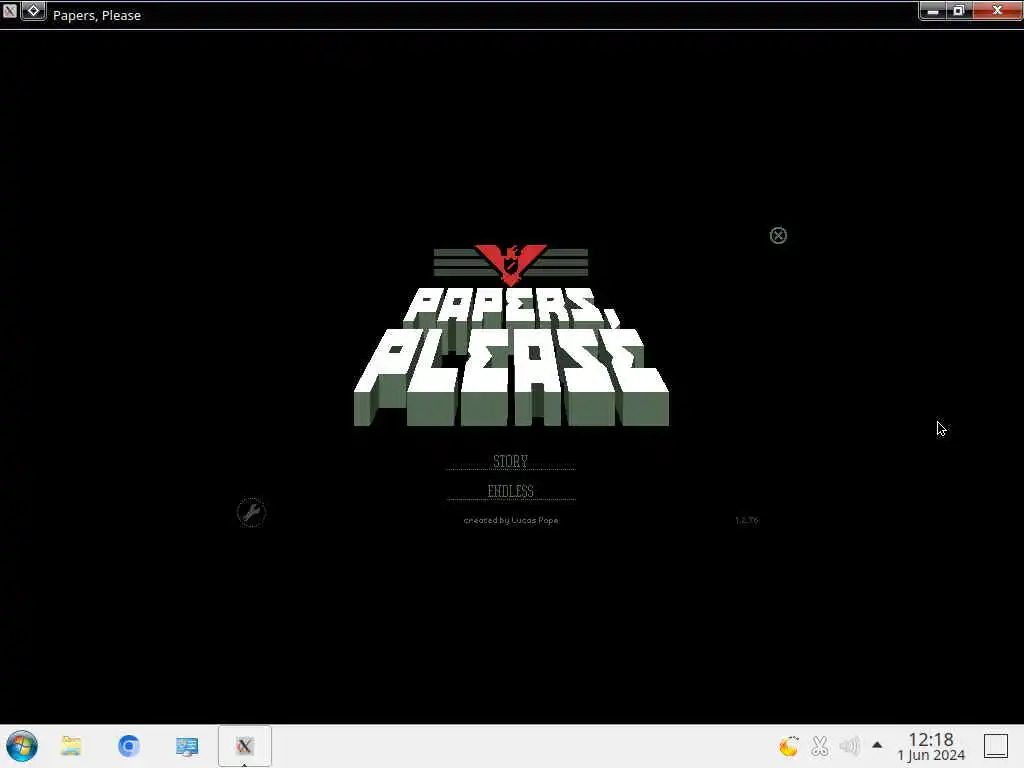Screen dimensions: 1024x768
Task: Open the volume speaker tray icon
Action: coord(850,746)
